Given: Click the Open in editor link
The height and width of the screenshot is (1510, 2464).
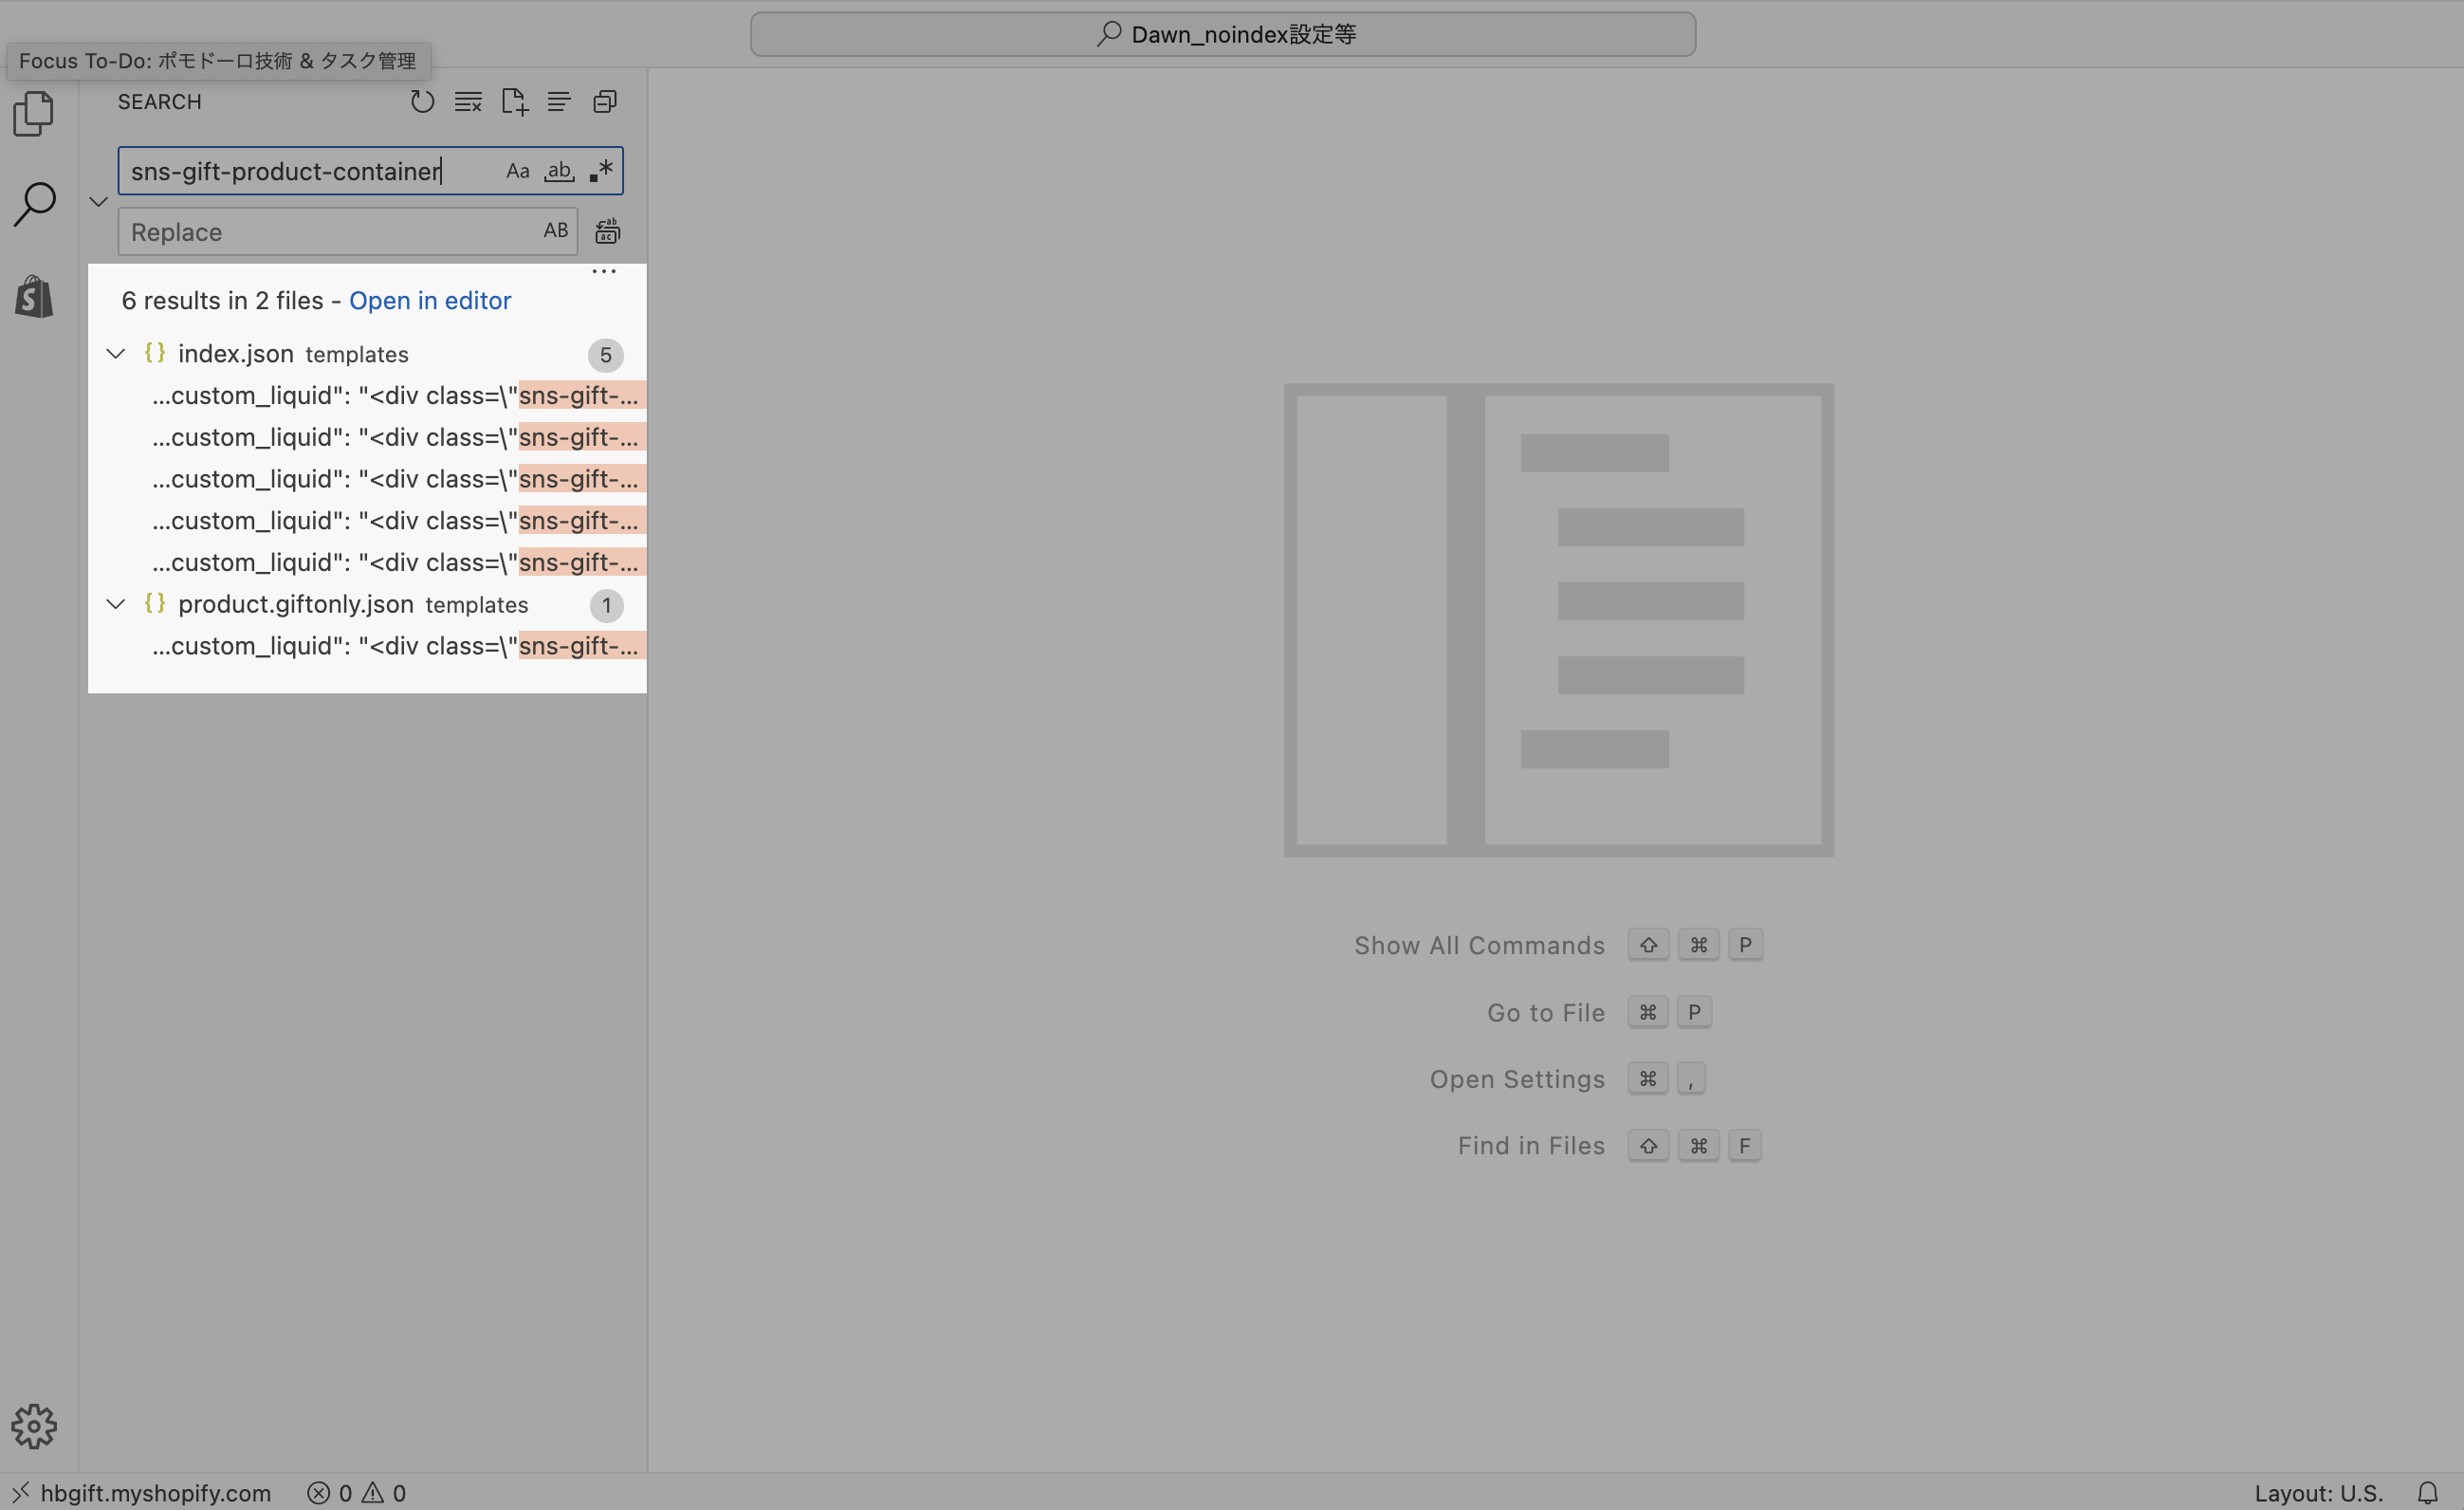Looking at the screenshot, I should click(x=430, y=301).
